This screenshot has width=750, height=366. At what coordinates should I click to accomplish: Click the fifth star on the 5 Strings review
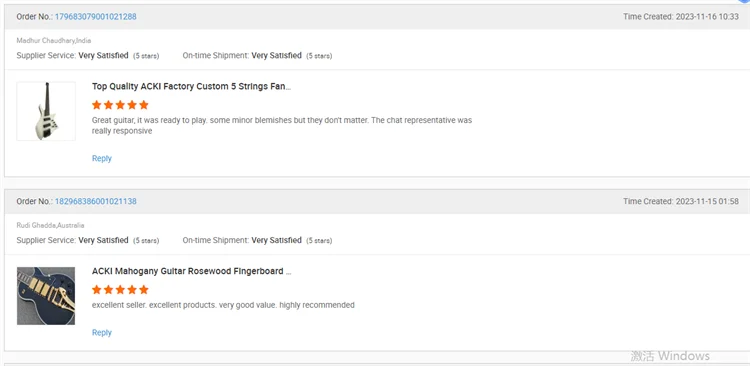tap(143, 105)
